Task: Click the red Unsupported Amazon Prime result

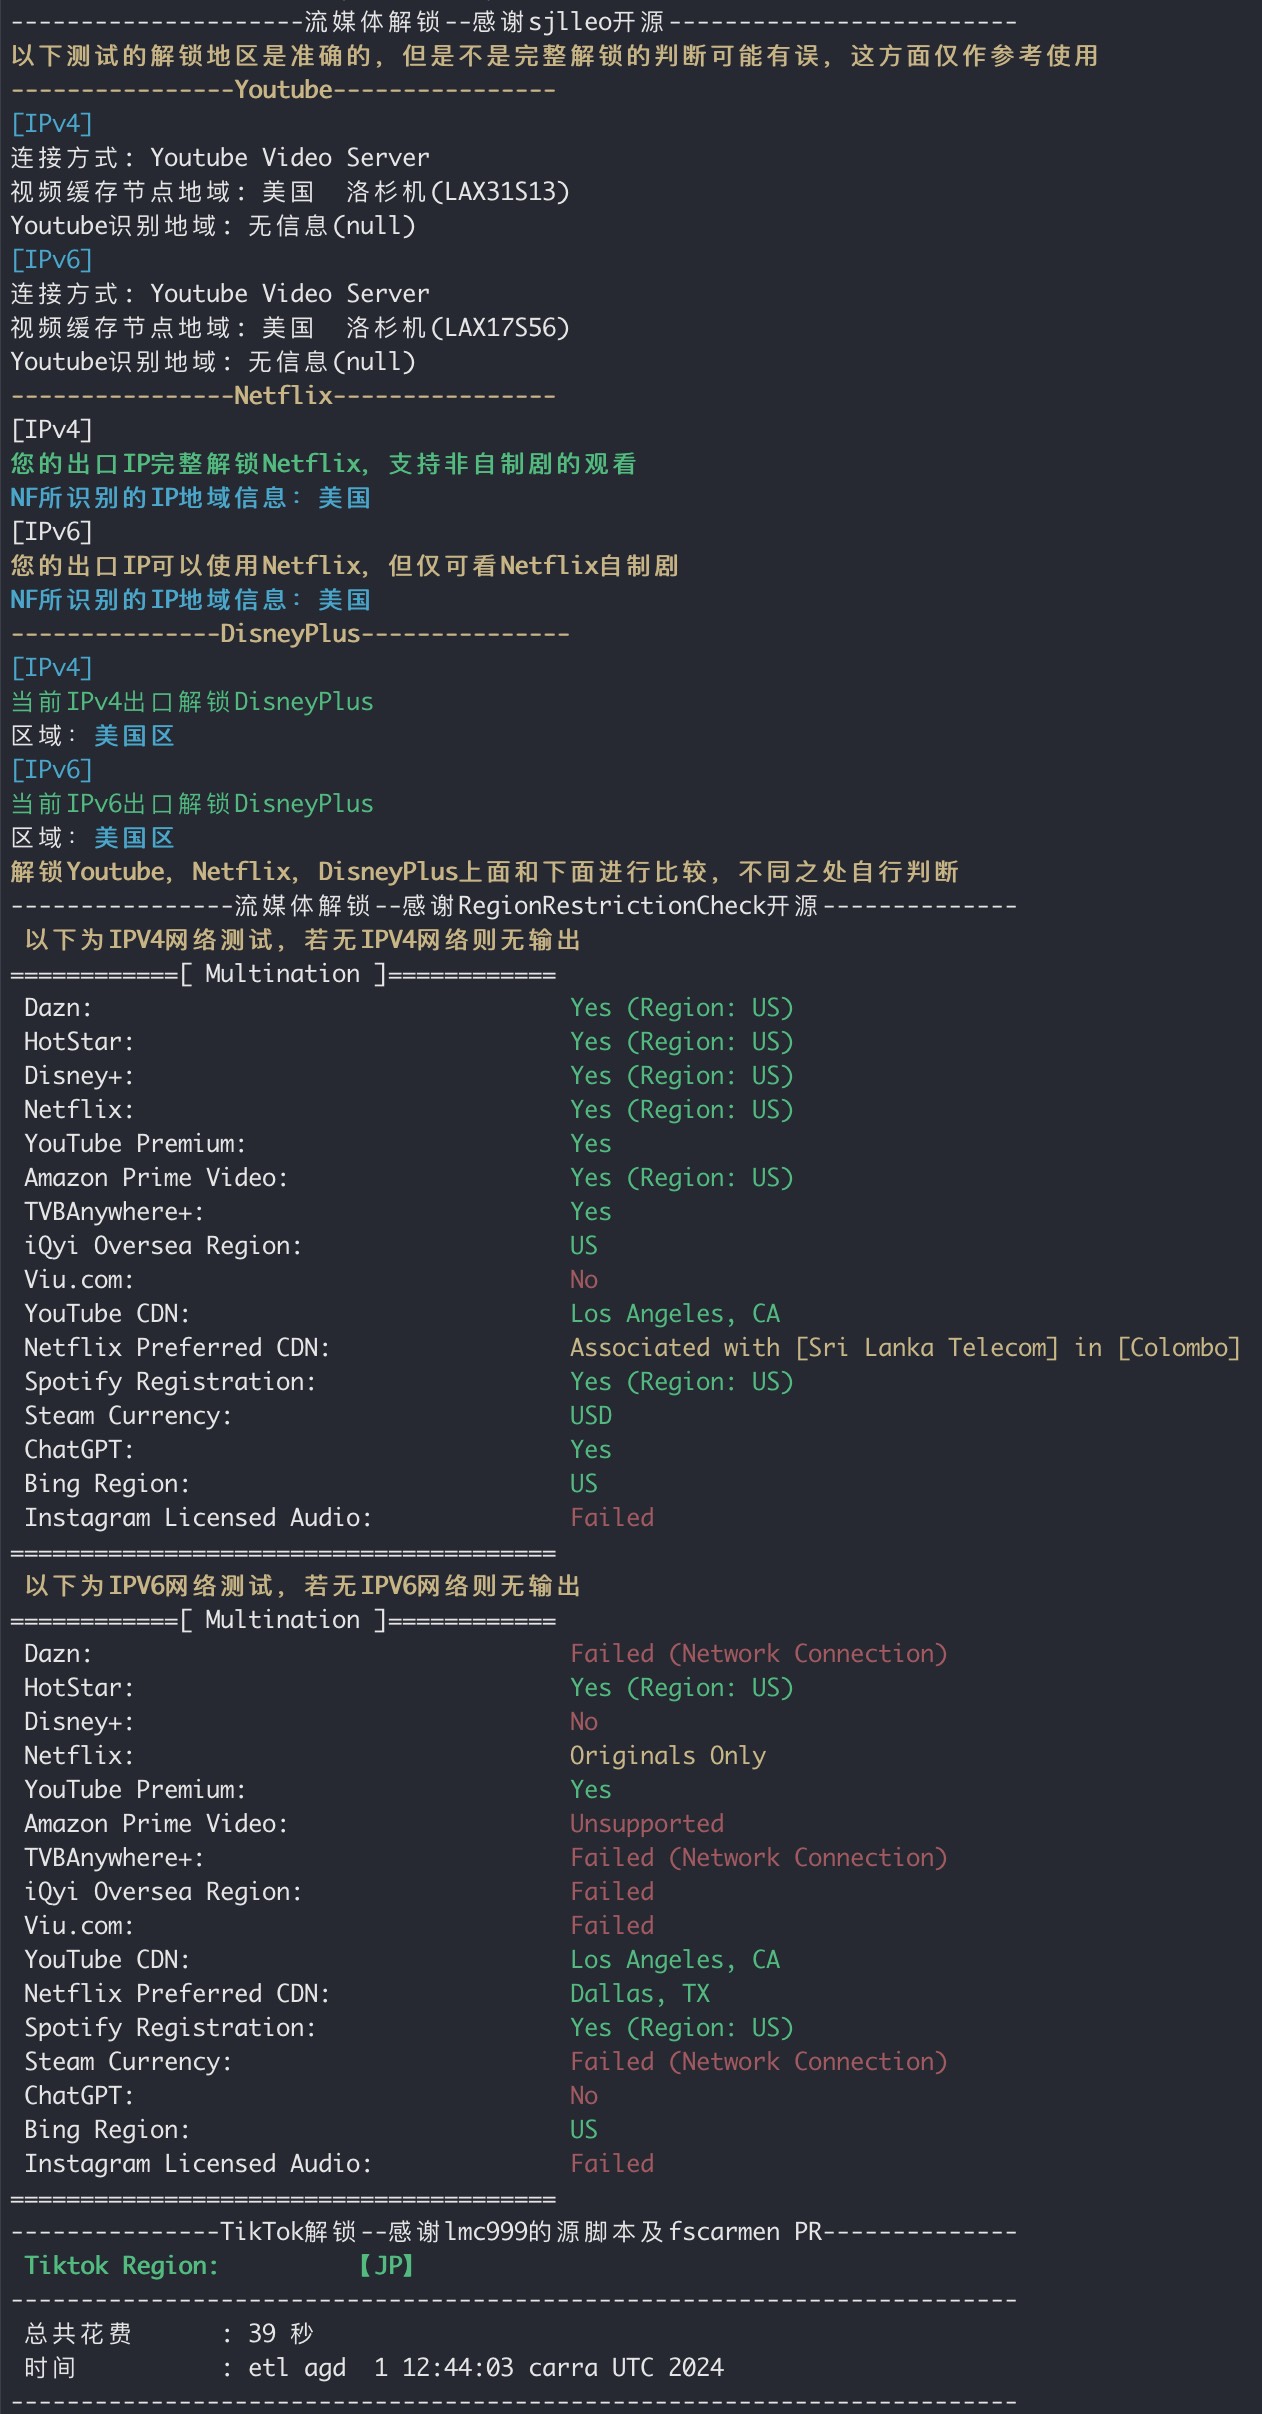Action: pyautogui.click(x=646, y=1824)
